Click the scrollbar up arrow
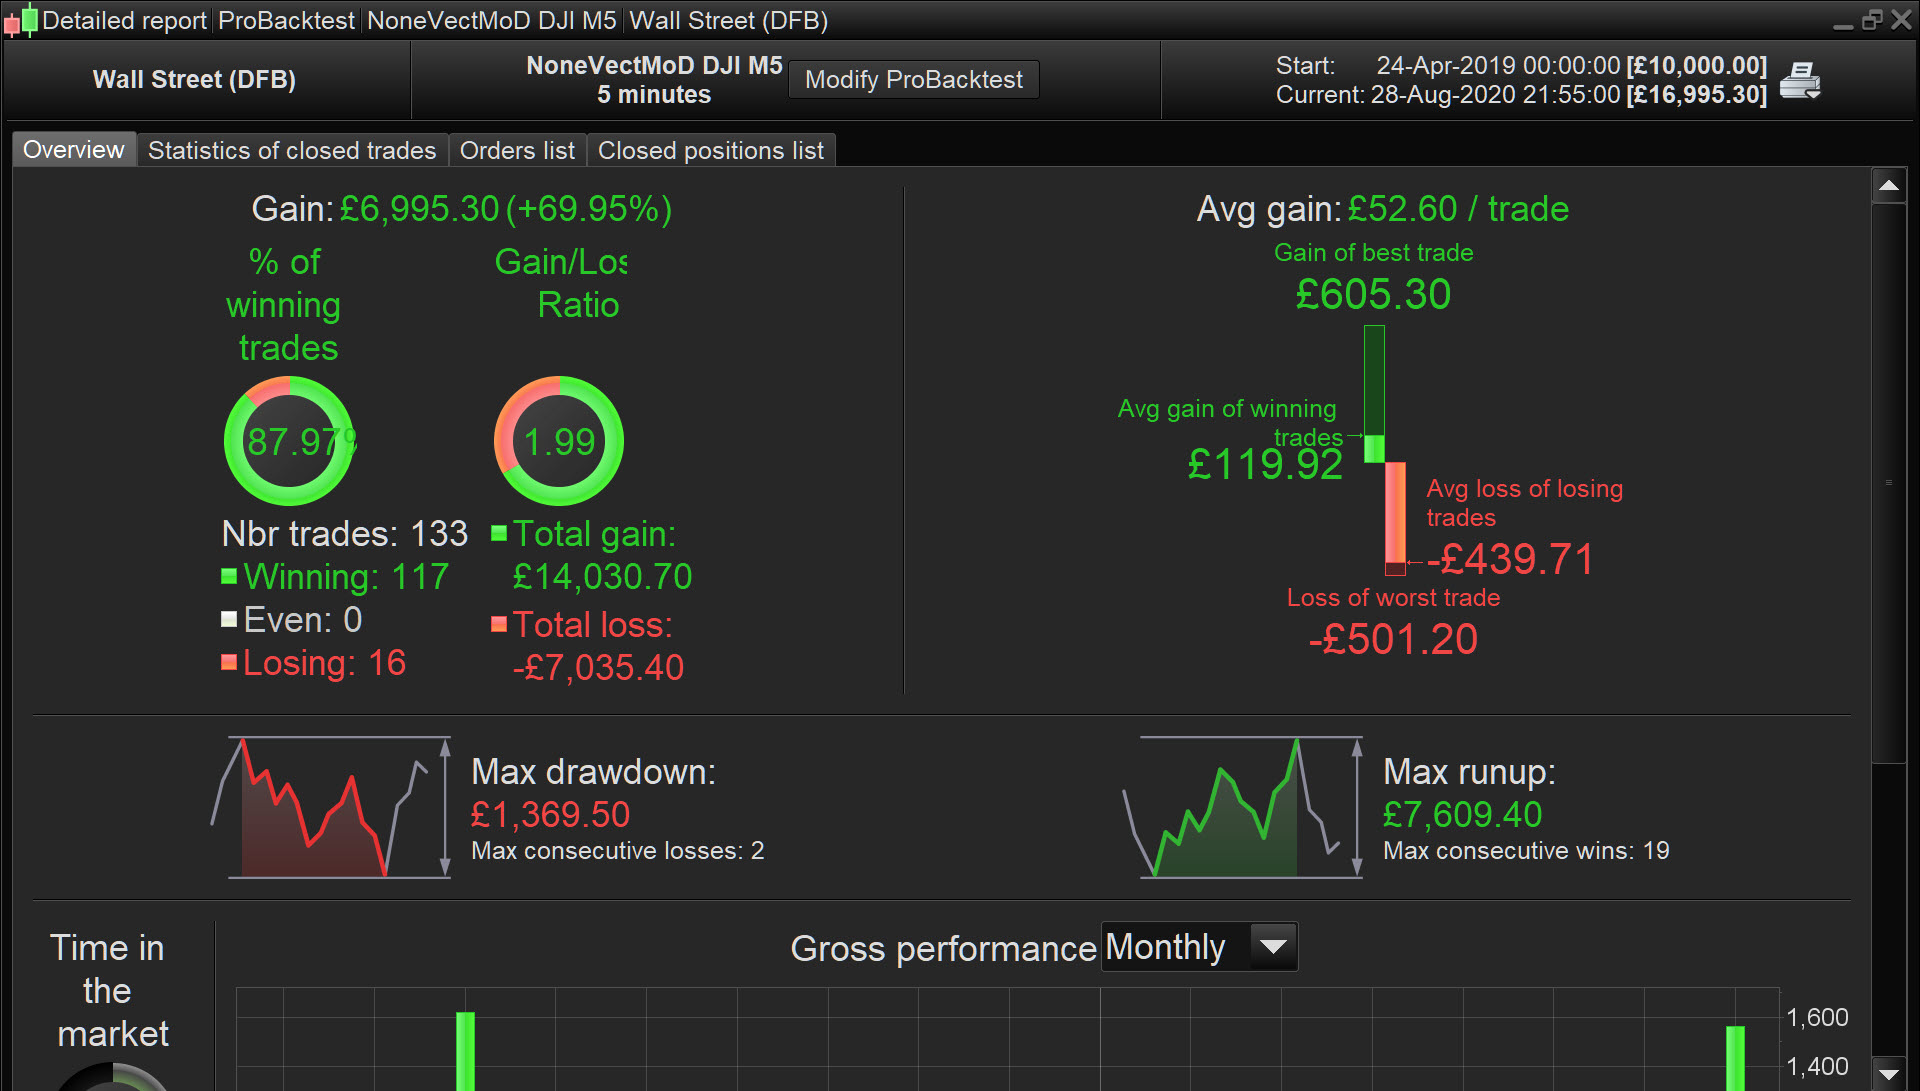 tap(1888, 186)
